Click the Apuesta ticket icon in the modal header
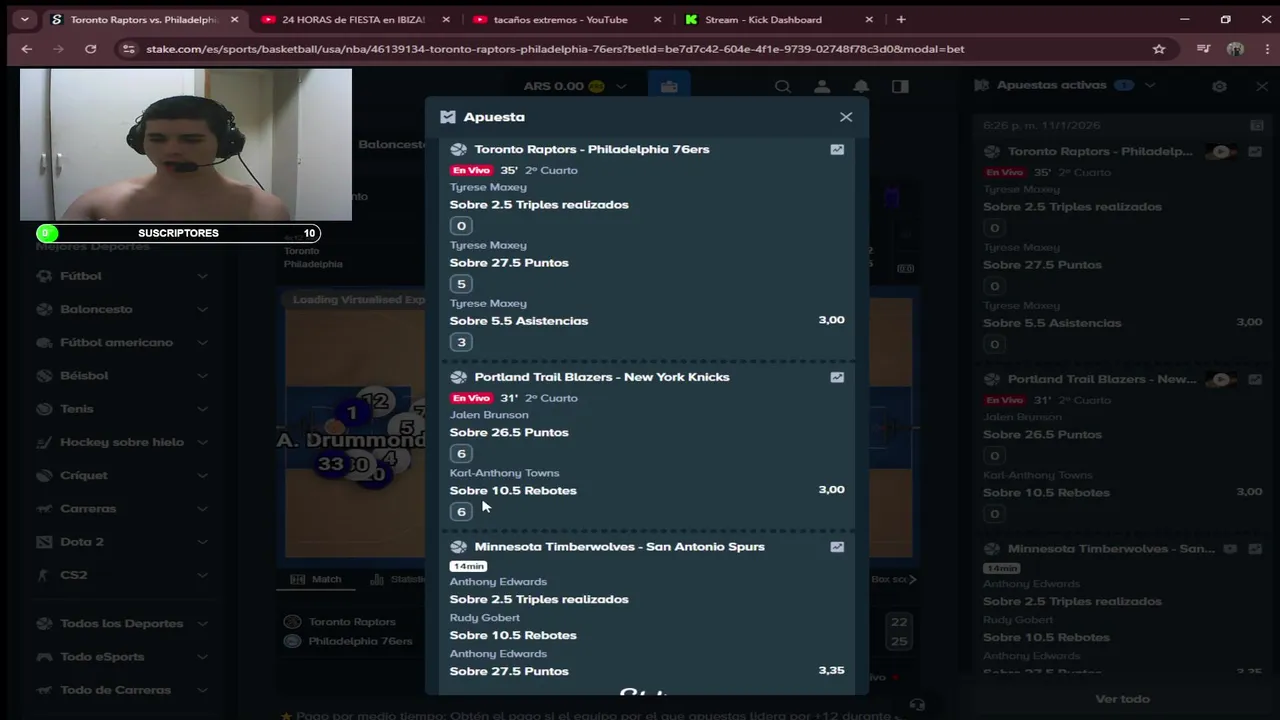The image size is (1280, 720). pyautogui.click(x=448, y=117)
